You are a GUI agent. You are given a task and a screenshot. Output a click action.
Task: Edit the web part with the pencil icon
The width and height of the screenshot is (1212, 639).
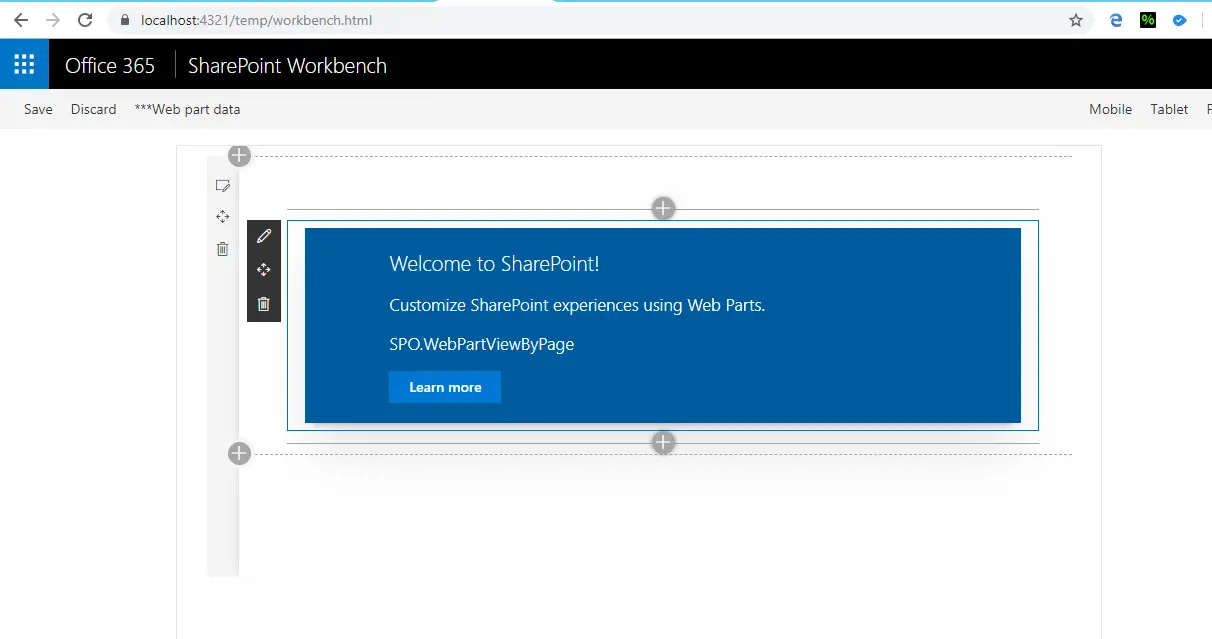coord(264,236)
